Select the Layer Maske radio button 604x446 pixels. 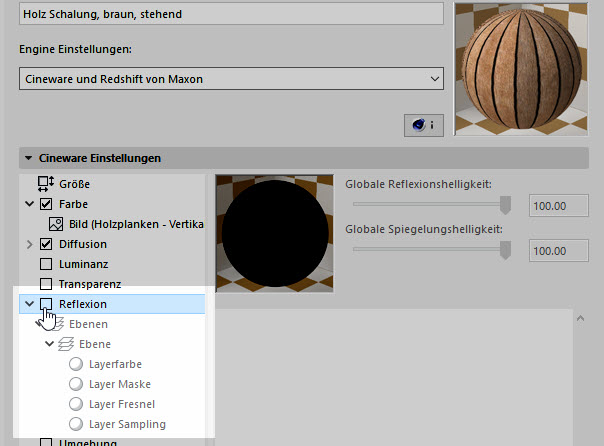[x=76, y=384]
